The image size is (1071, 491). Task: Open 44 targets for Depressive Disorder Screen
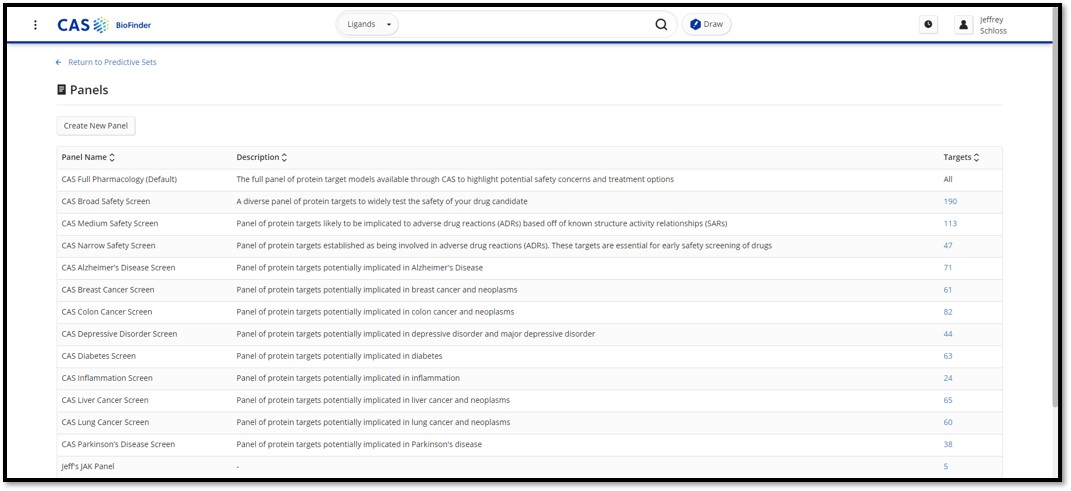pos(948,334)
